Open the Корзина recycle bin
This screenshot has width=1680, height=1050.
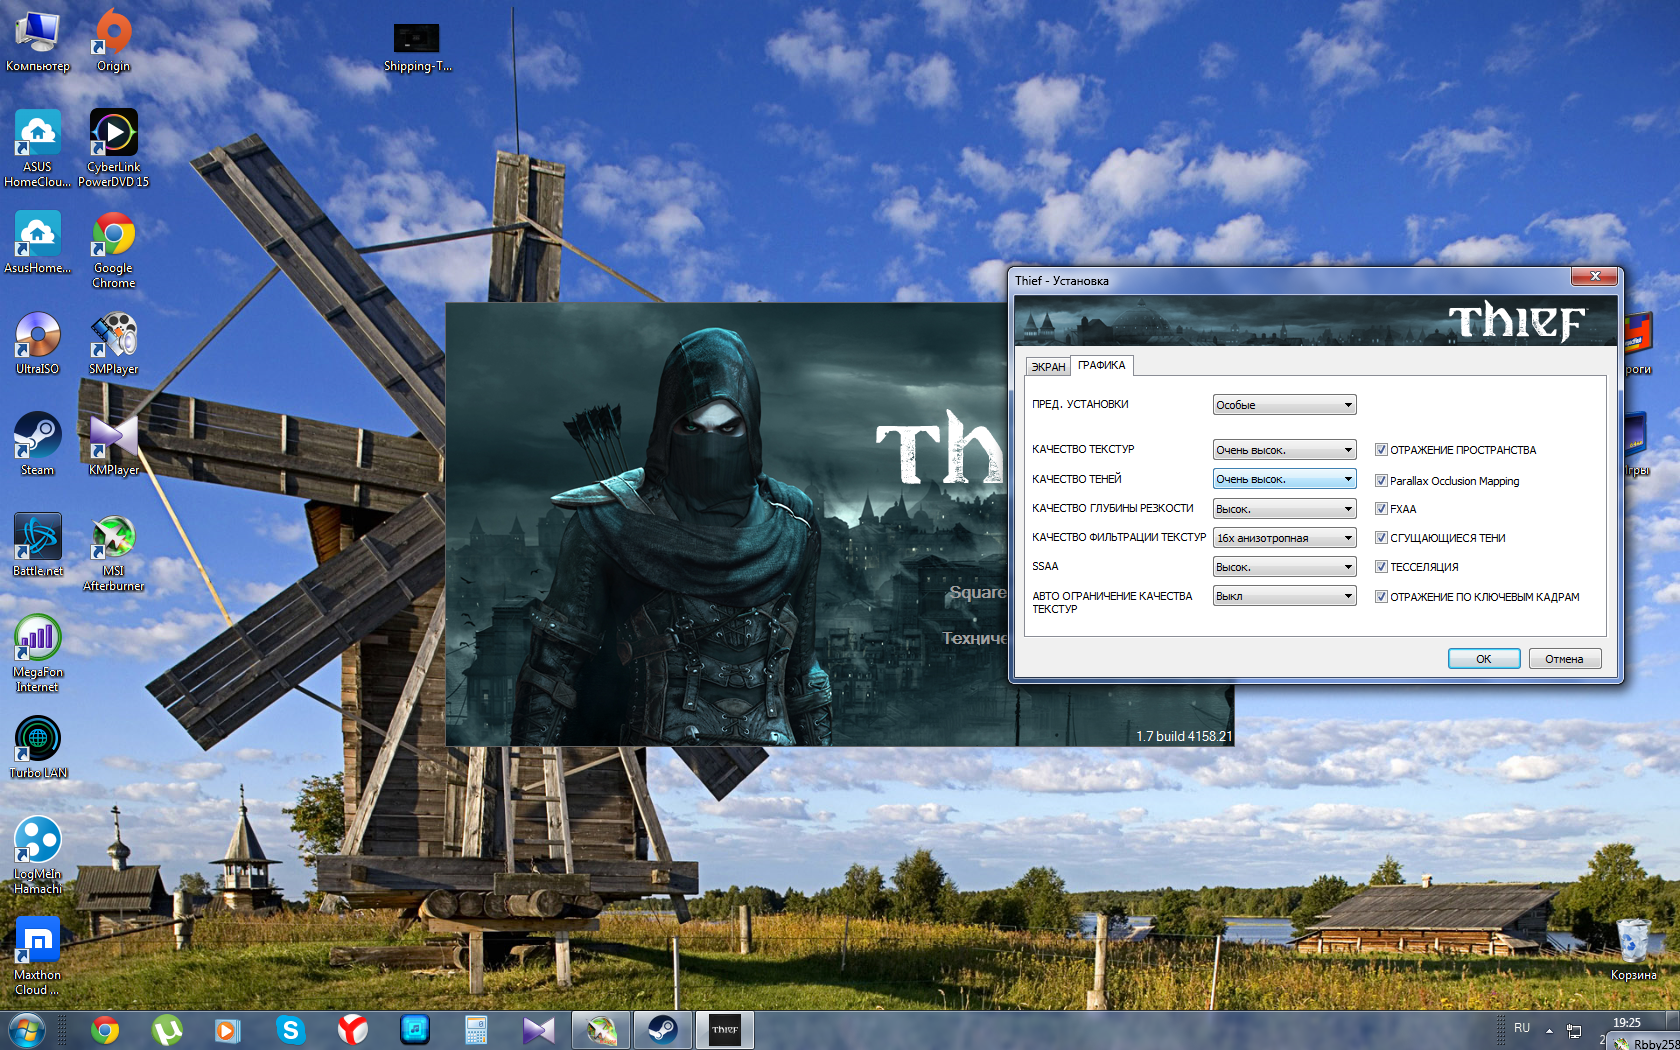point(1633,950)
